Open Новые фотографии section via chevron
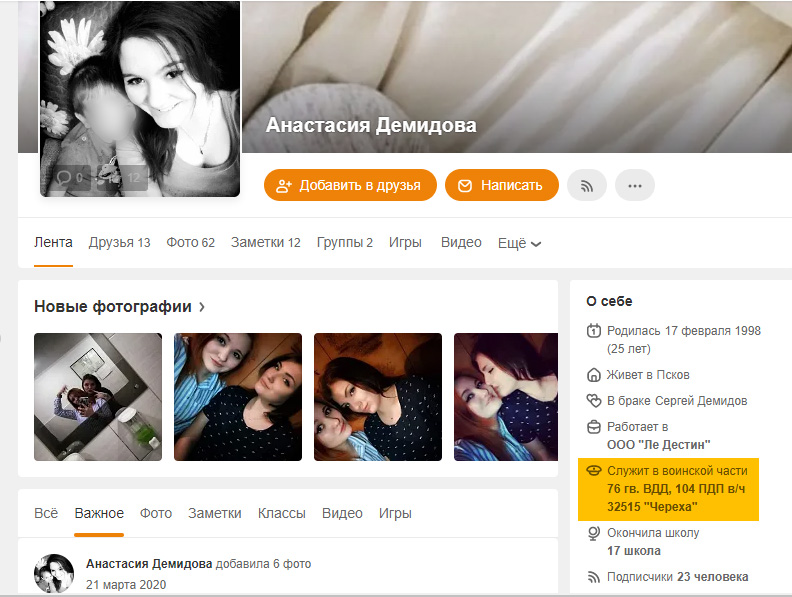The image size is (792, 597). 202,307
